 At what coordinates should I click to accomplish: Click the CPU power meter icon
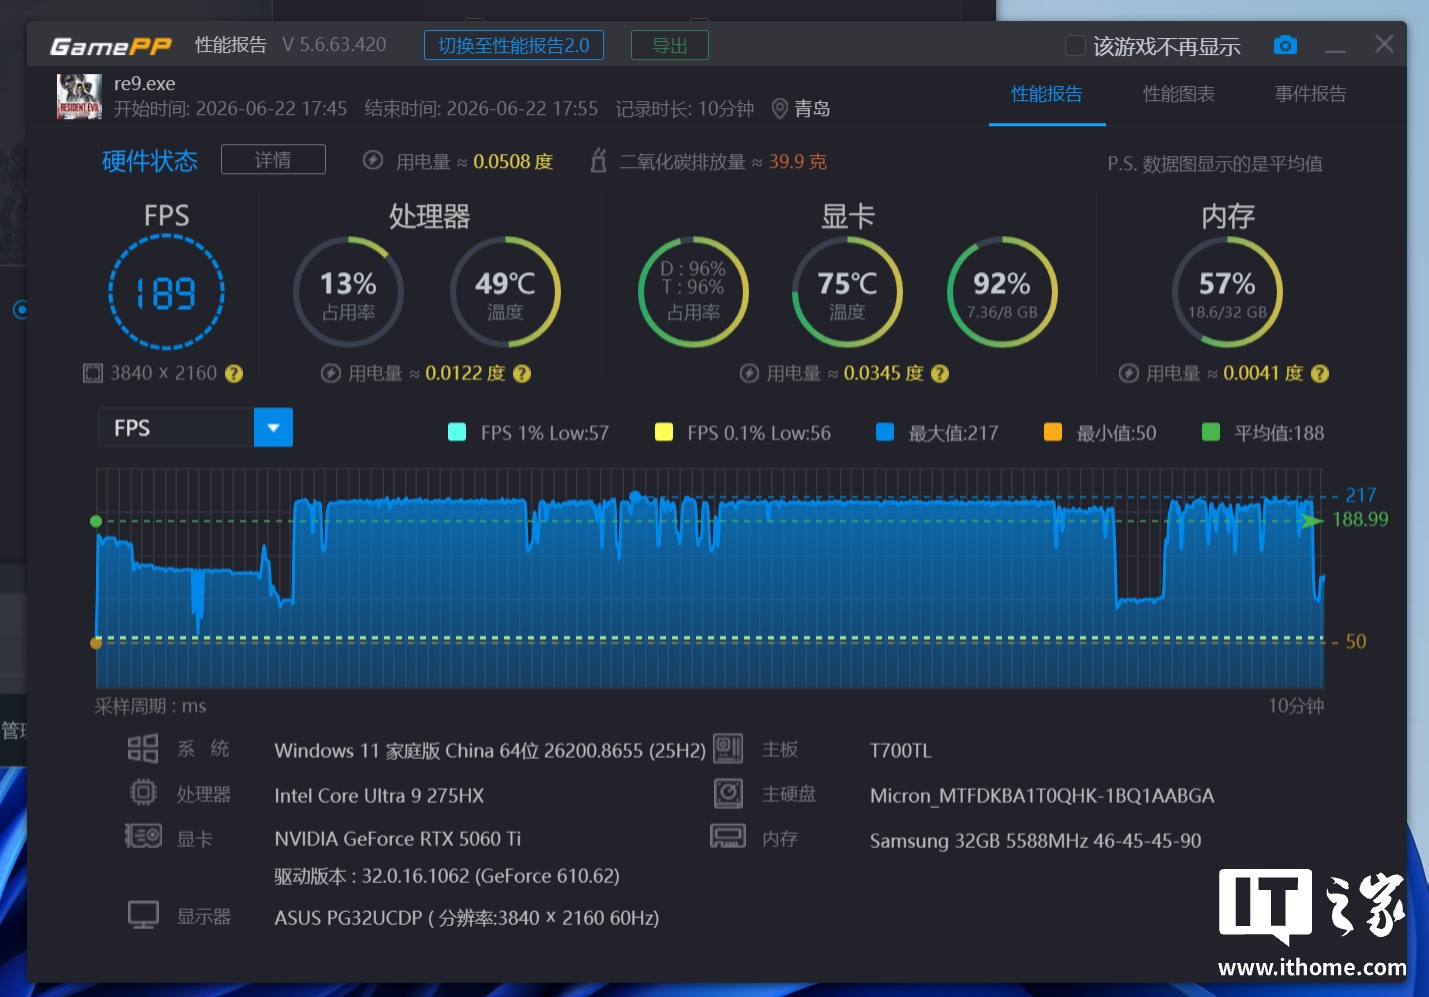click(331, 373)
